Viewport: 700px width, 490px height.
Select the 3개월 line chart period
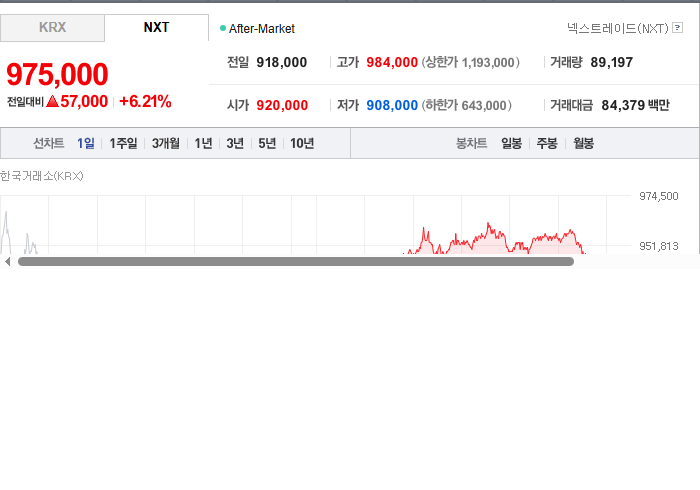point(166,143)
